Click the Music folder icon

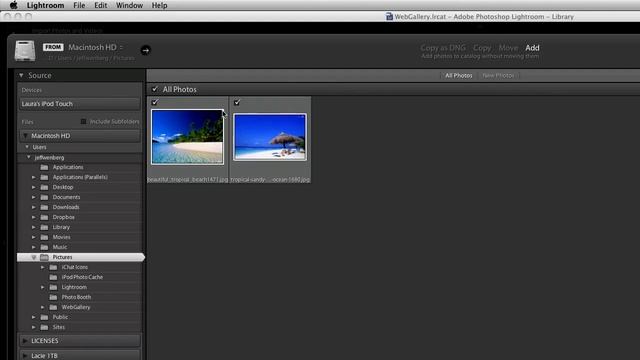(x=44, y=247)
